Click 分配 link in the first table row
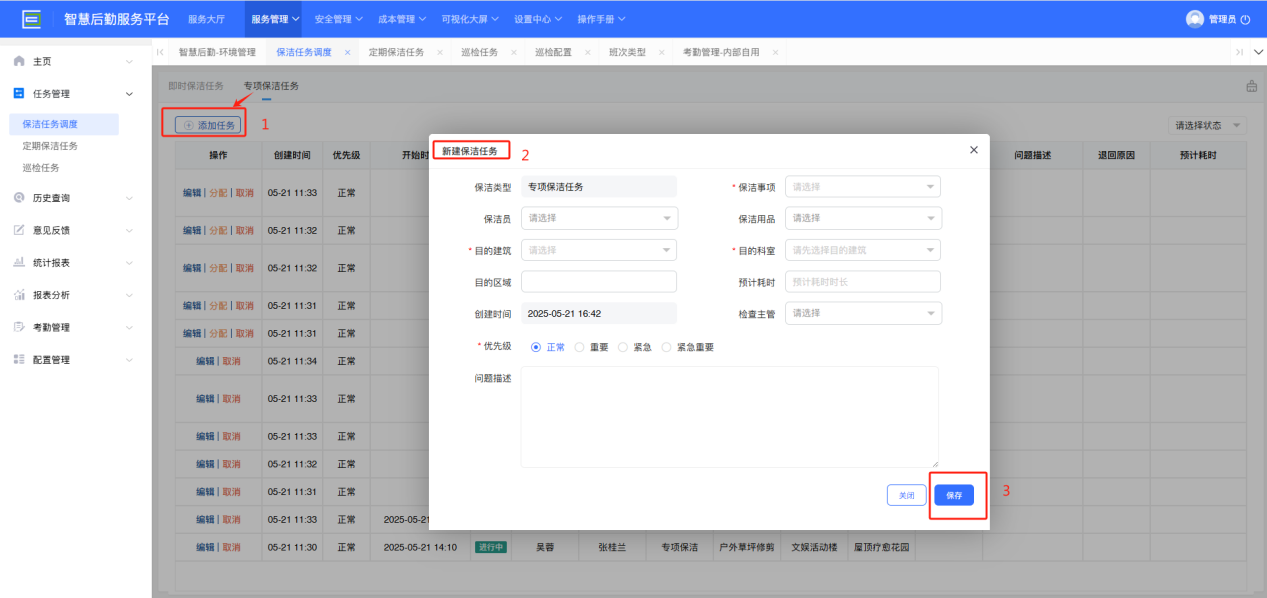Viewport: 1267px width, 598px height. tap(218, 192)
